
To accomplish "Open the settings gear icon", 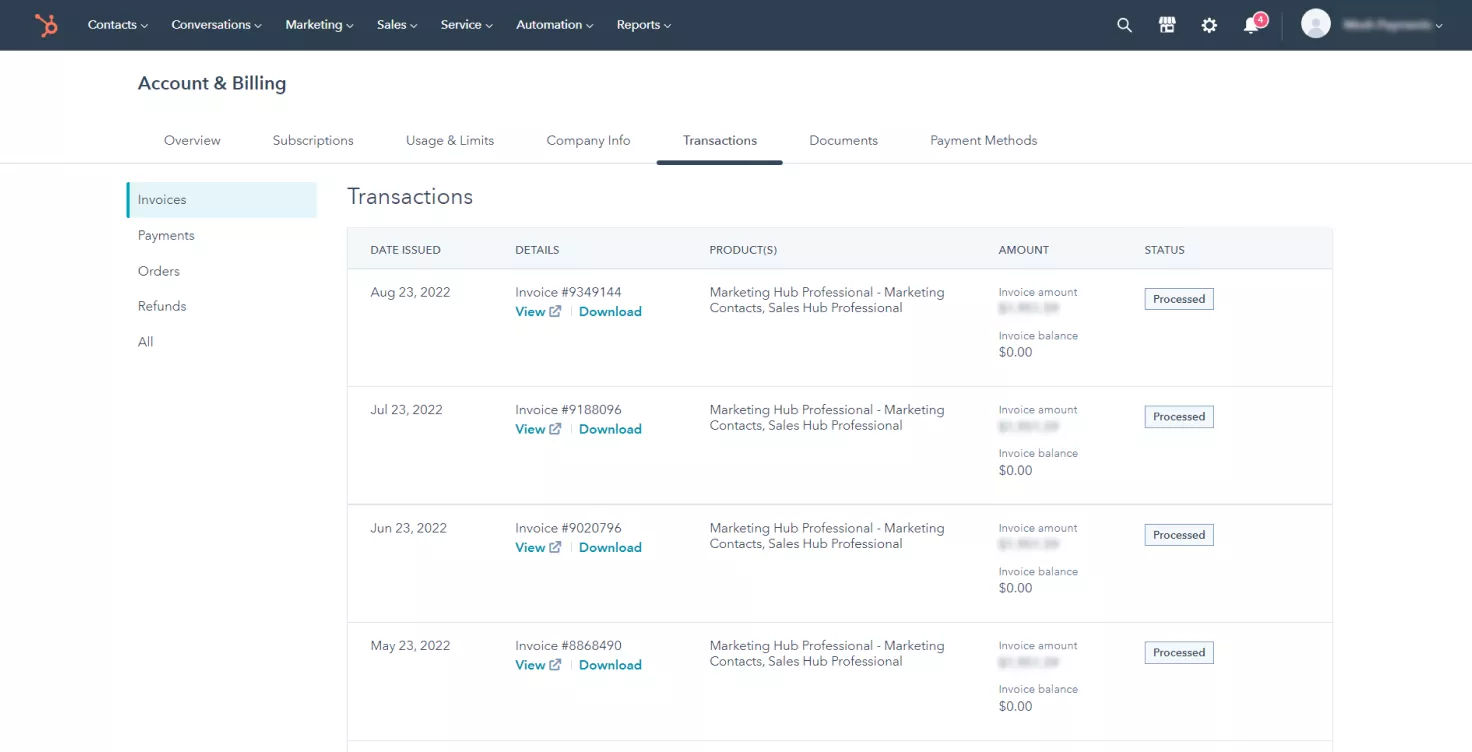I will 1209,25.
